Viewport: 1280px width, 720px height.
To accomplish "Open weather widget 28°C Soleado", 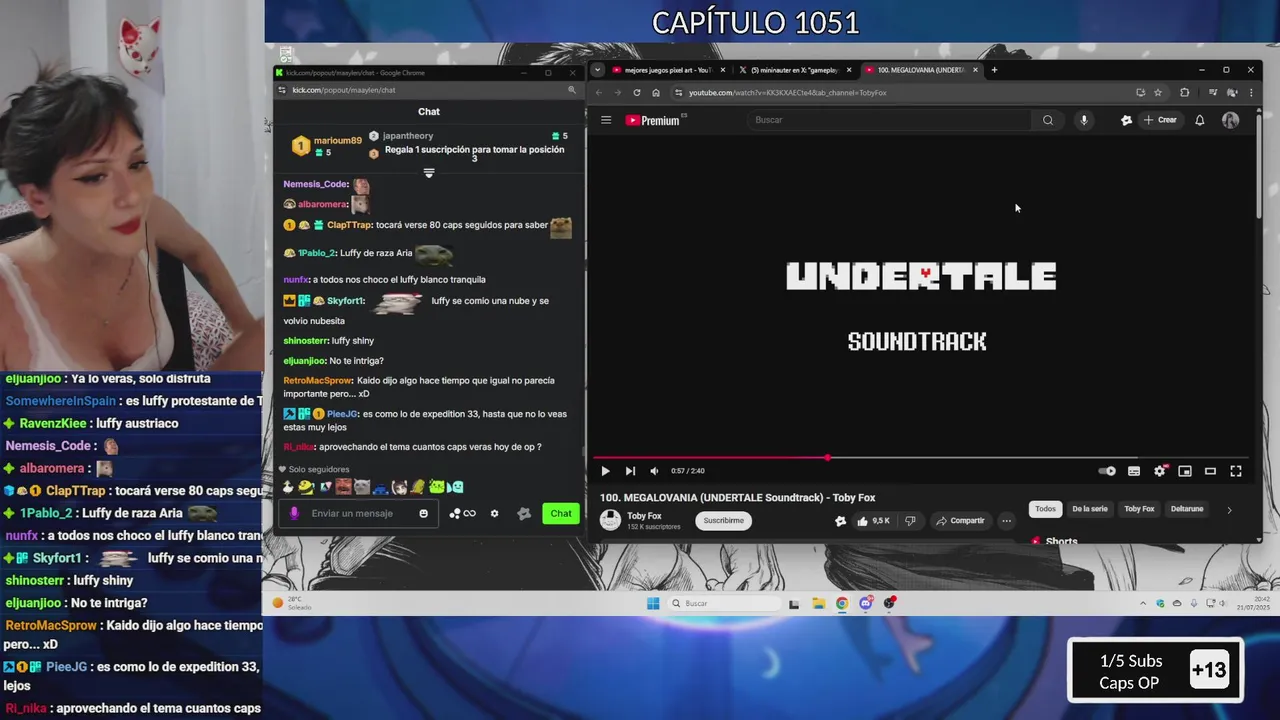I will [x=293, y=603].
